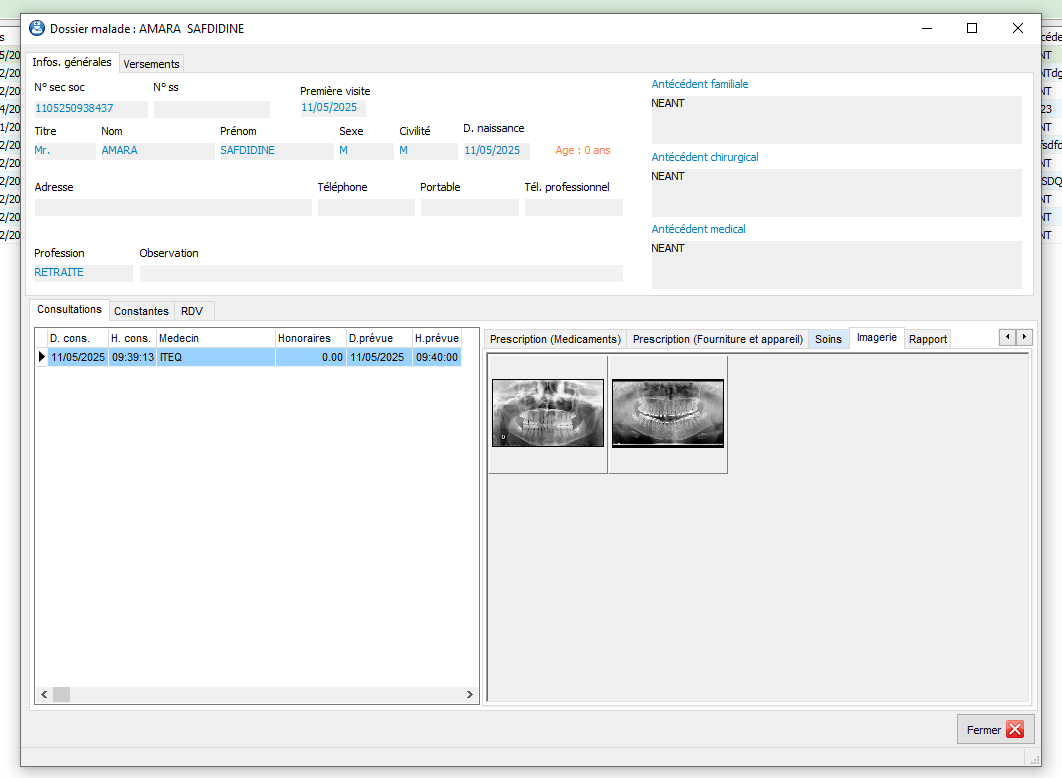
Task: Open the second panoramic X-ray thumbnail
Action: coord(668,413)
